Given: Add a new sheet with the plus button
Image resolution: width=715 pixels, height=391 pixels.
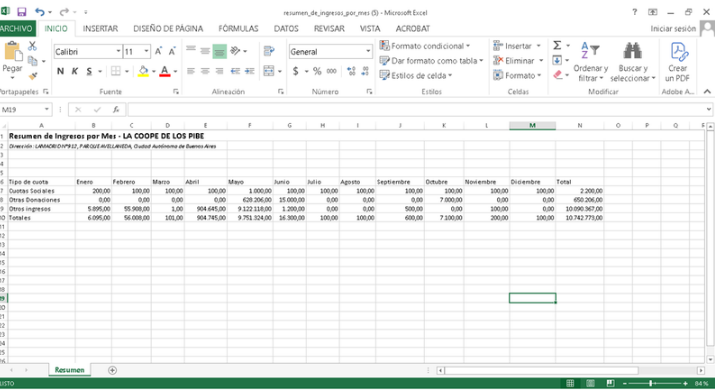Looking at the screenshot, I should click(x=112, y=370).
